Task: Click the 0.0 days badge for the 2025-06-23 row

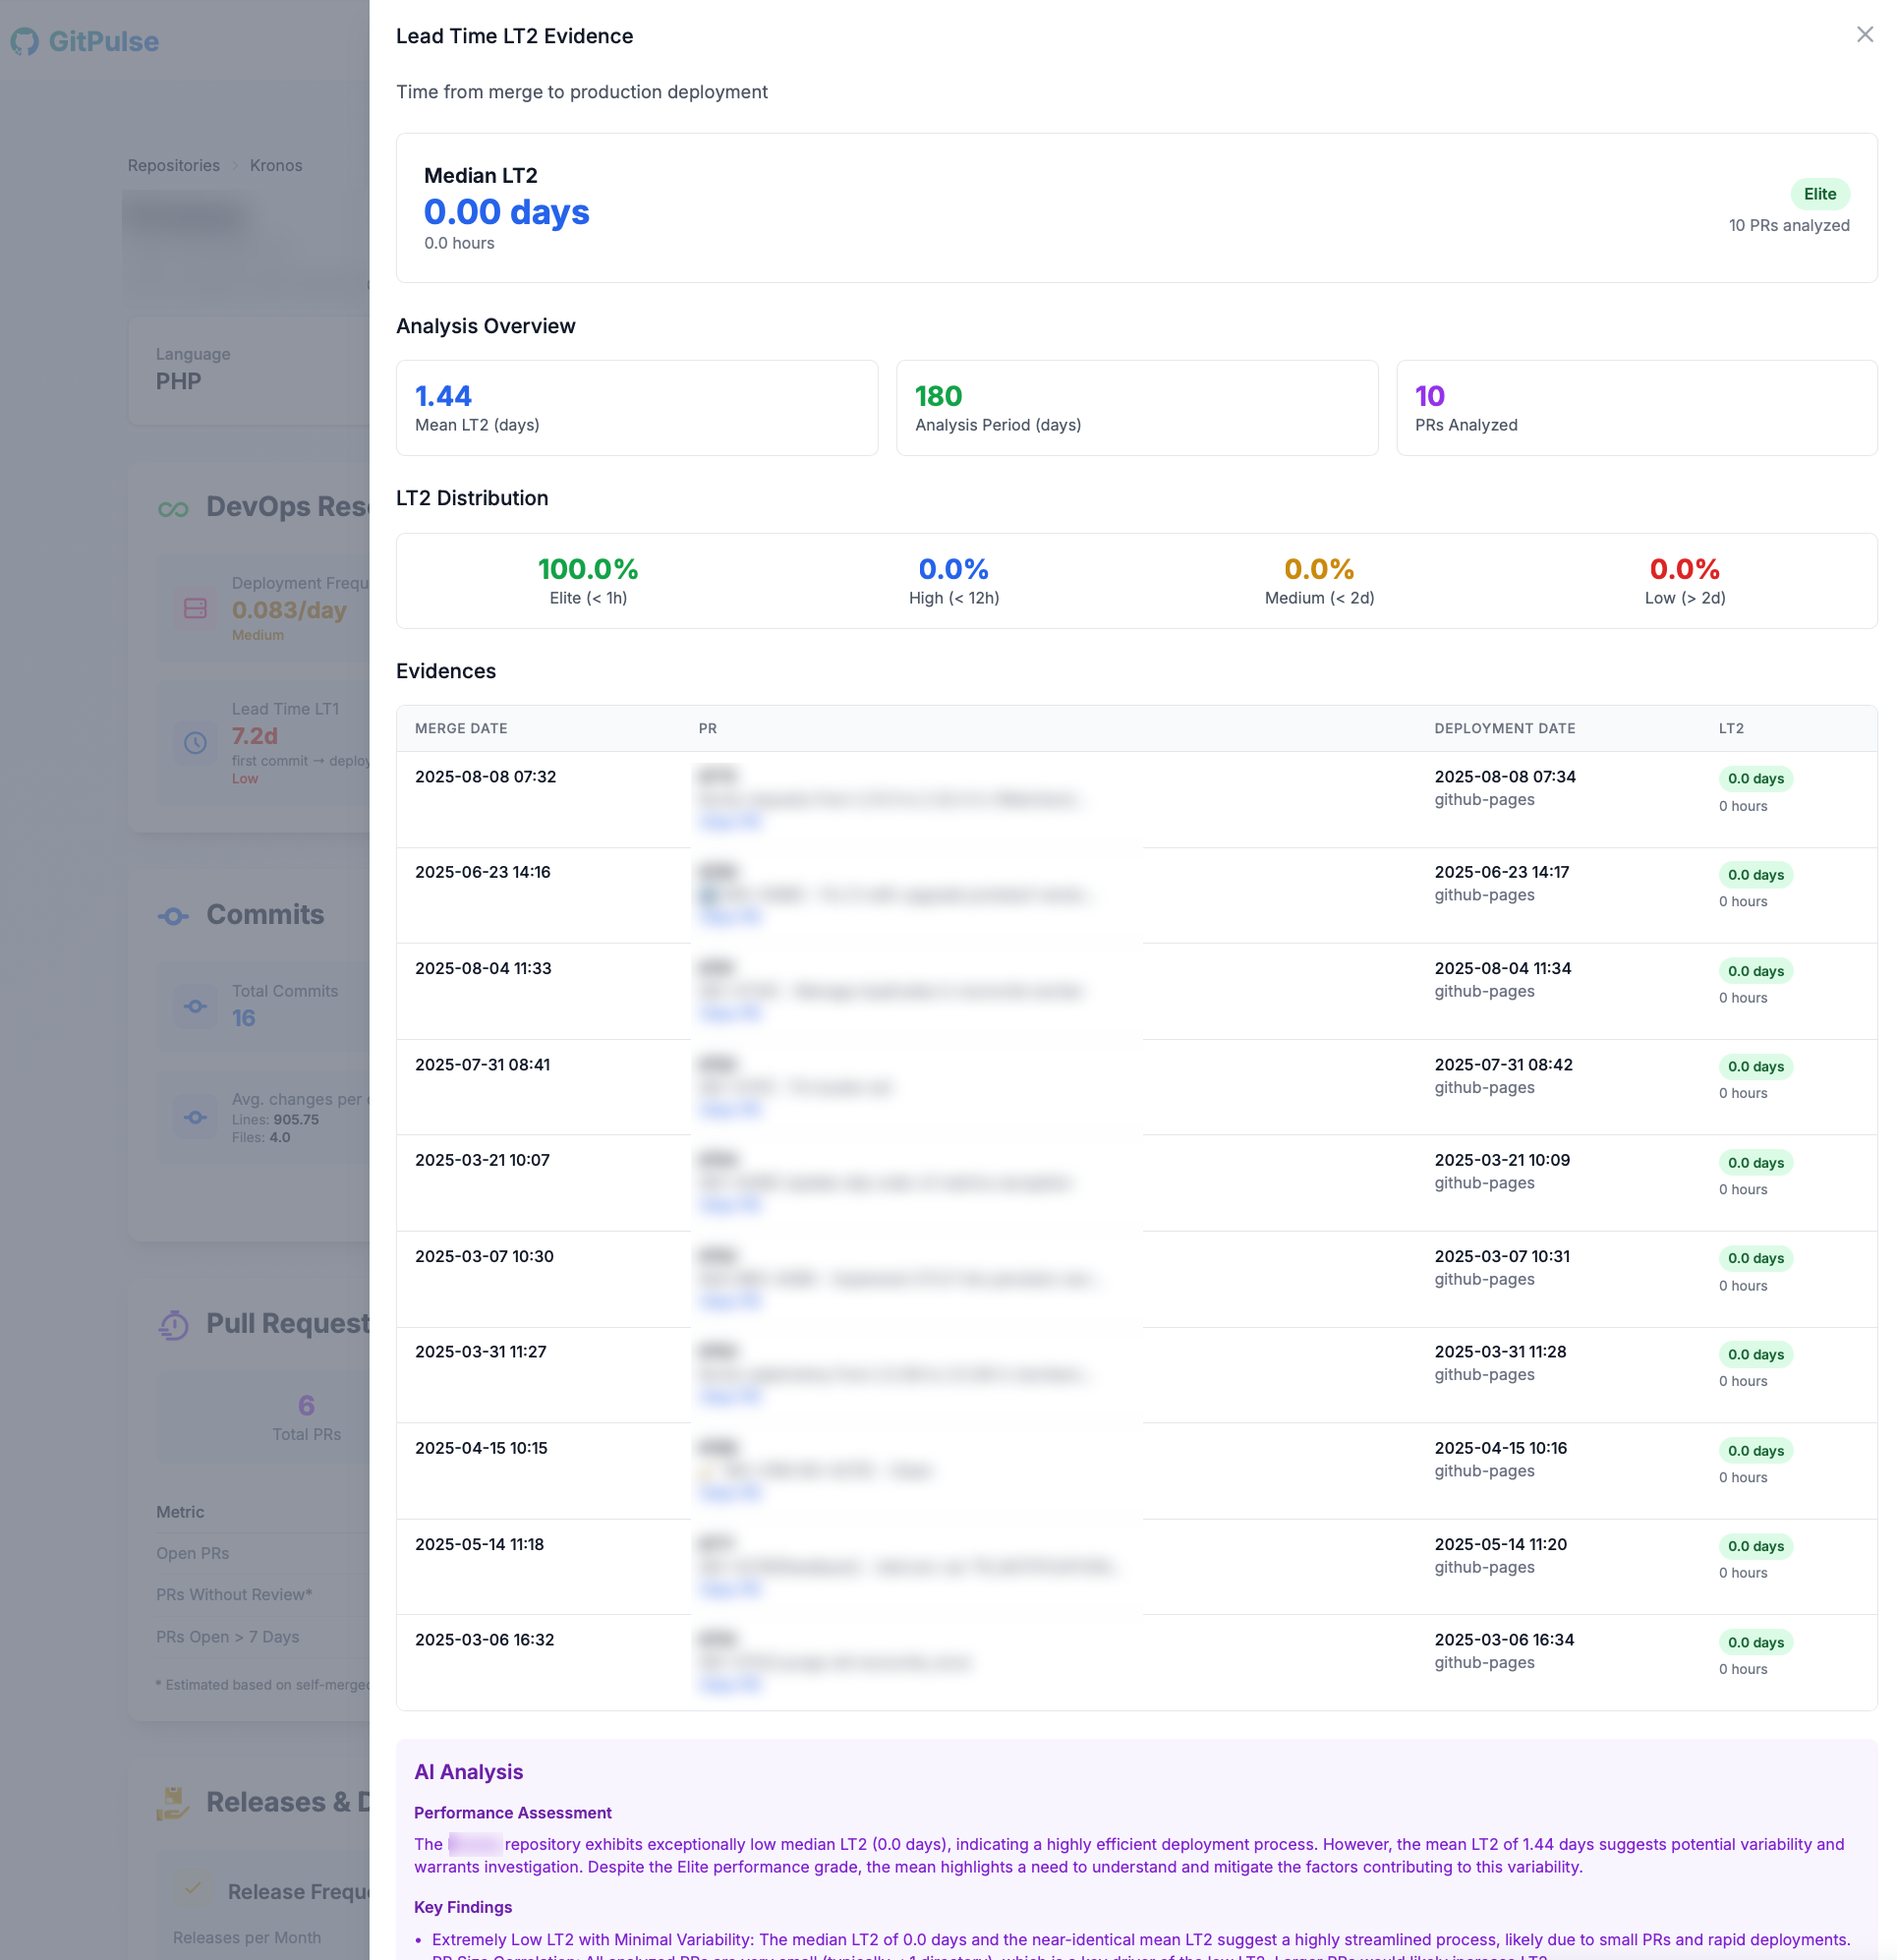Action: click(x=1755, y=875)
